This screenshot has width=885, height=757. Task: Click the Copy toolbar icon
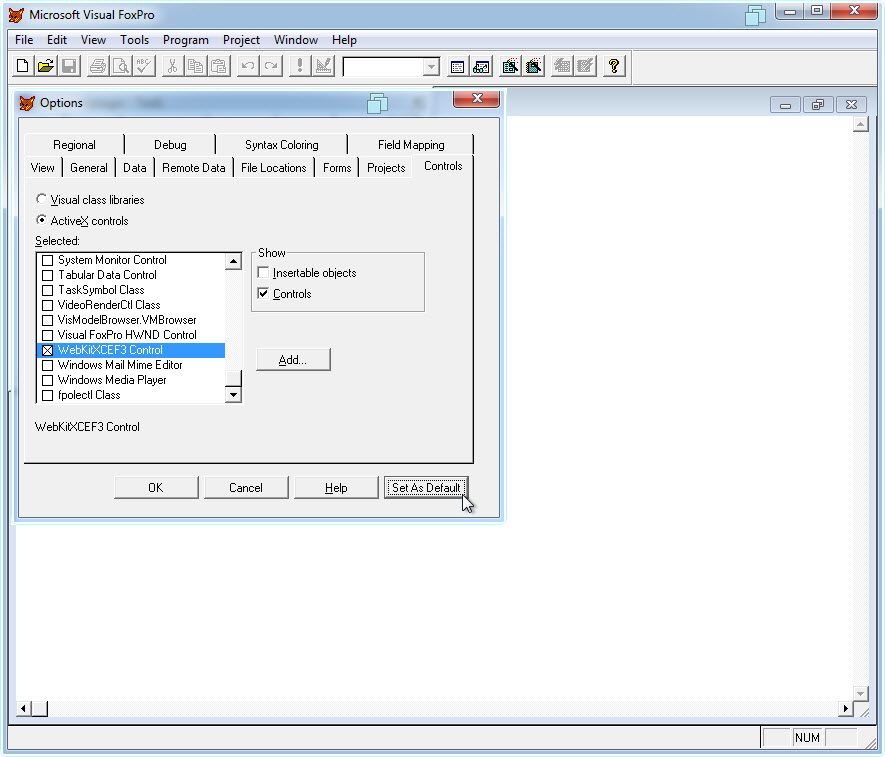(195, 66)
